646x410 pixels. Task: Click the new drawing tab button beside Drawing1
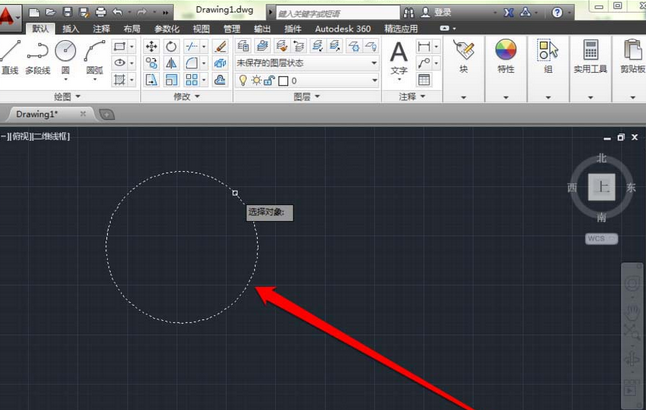[x=107, y=114]
